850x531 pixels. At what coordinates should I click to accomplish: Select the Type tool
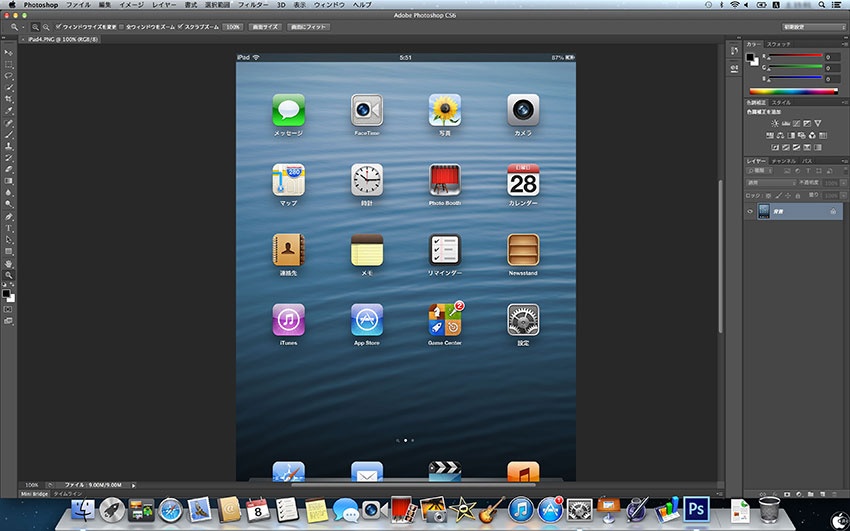[x=9, y=228]
